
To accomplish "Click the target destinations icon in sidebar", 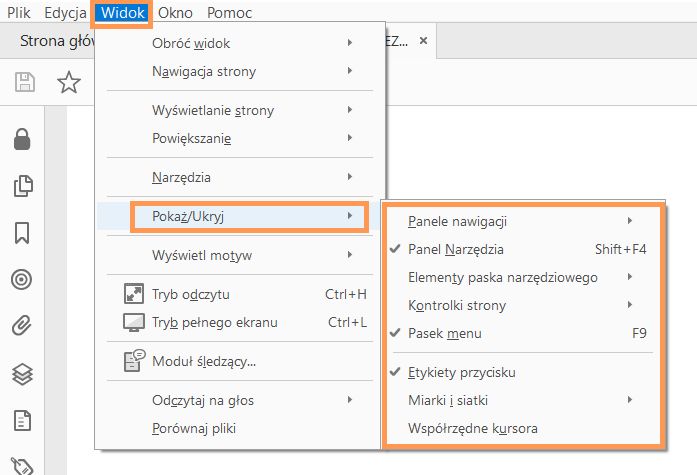I will click(x=22, y=279).
